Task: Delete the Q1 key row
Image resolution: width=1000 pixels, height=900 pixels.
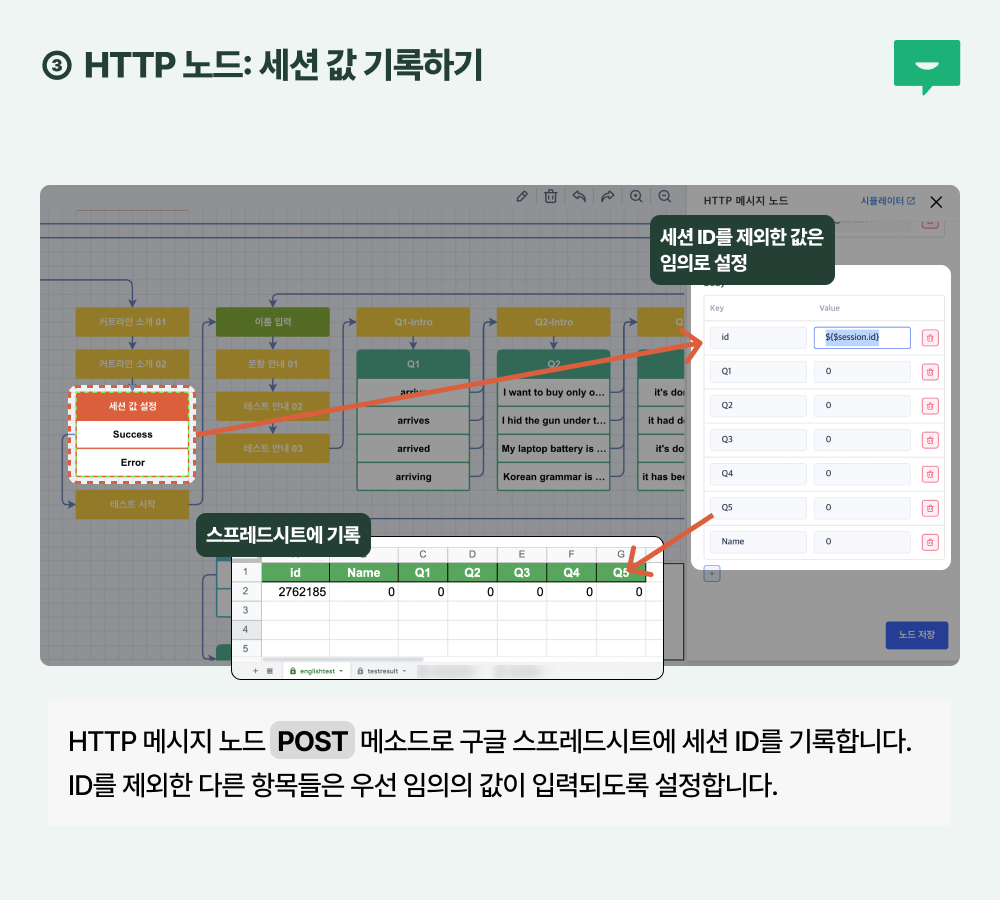Action: [930, 372]
